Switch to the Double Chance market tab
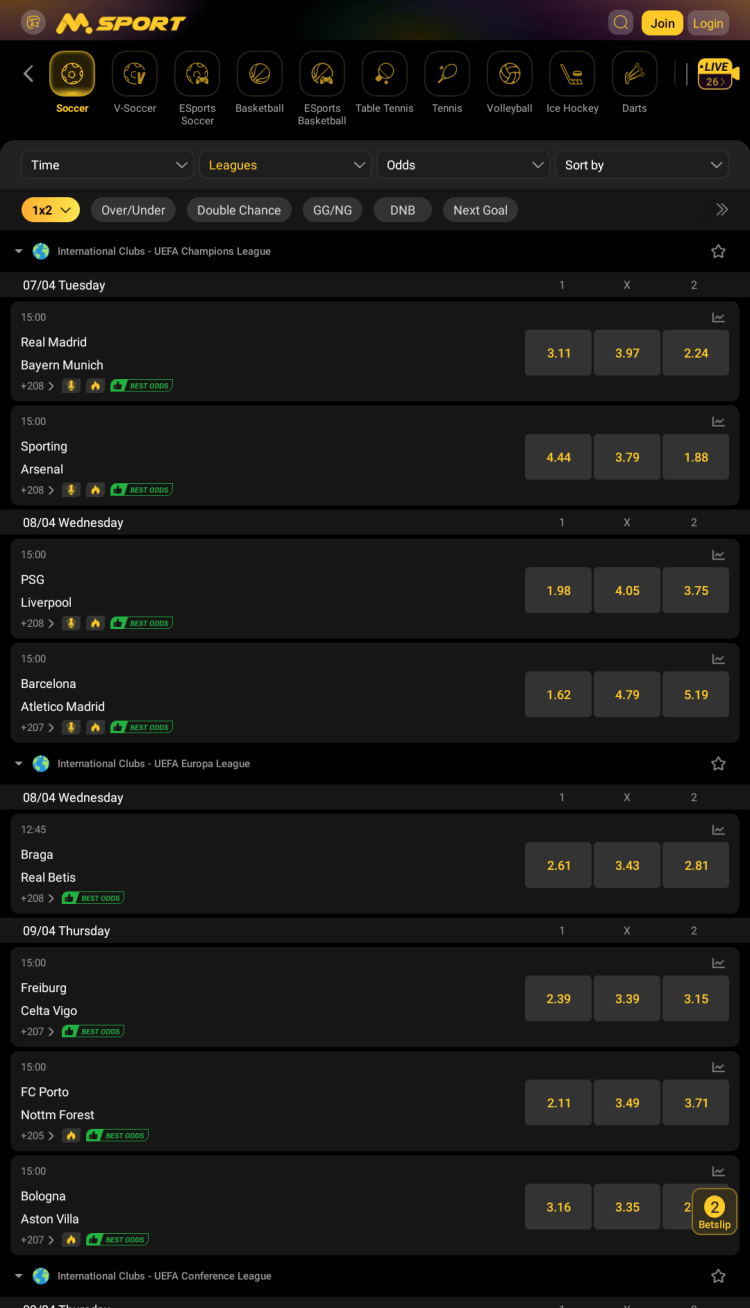This screenshot has width=750, height=1308. (x=239, y=210)
